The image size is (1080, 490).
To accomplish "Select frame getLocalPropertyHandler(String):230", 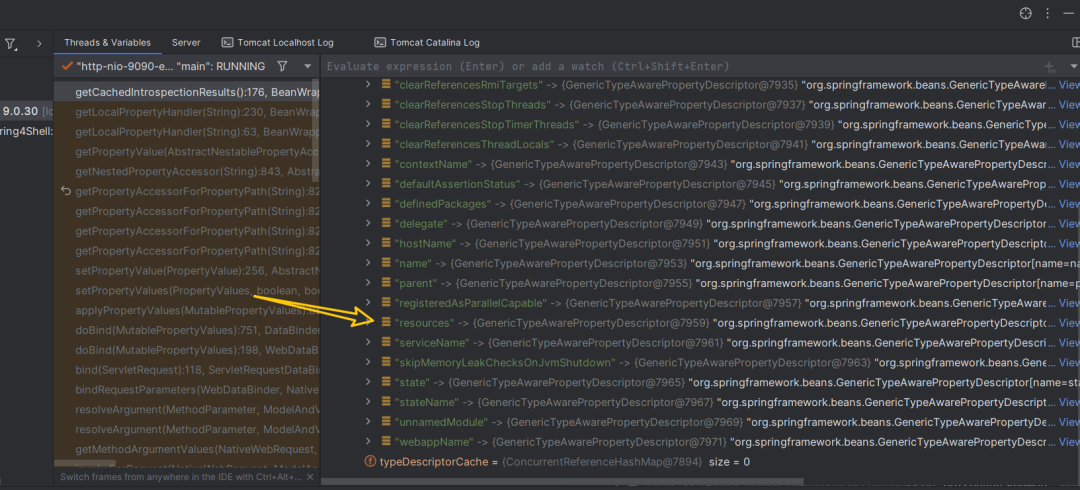I will [x=187, y=112].
